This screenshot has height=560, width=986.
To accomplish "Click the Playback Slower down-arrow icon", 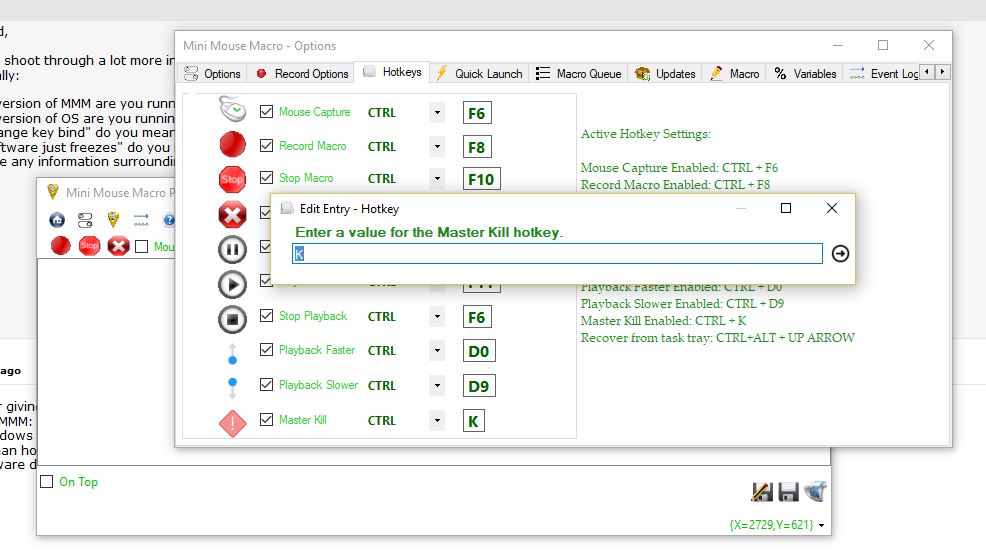I will pos(232,388).
